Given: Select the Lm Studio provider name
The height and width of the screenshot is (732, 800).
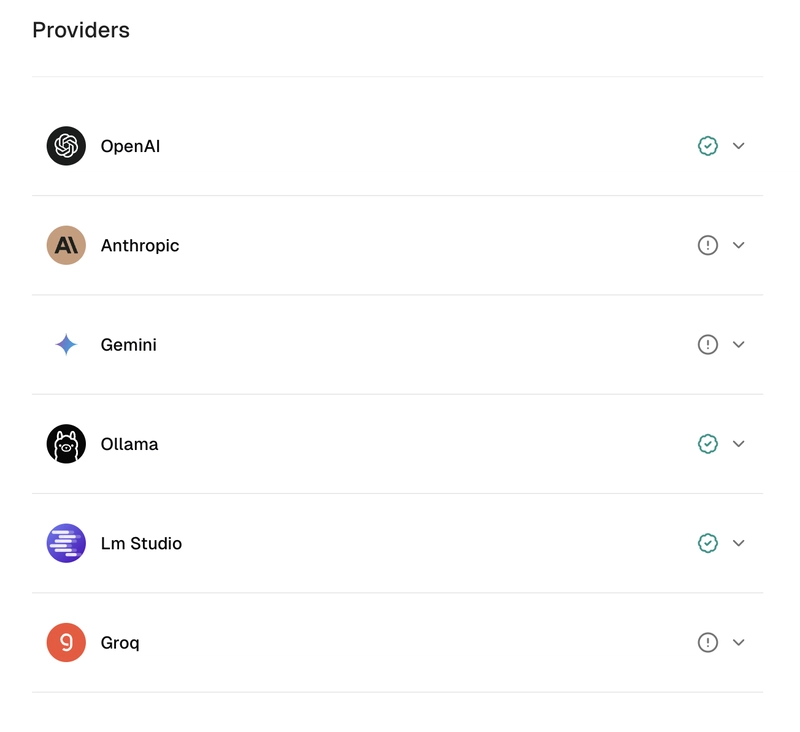Looking at the screenshot, I should click(141, 544).
